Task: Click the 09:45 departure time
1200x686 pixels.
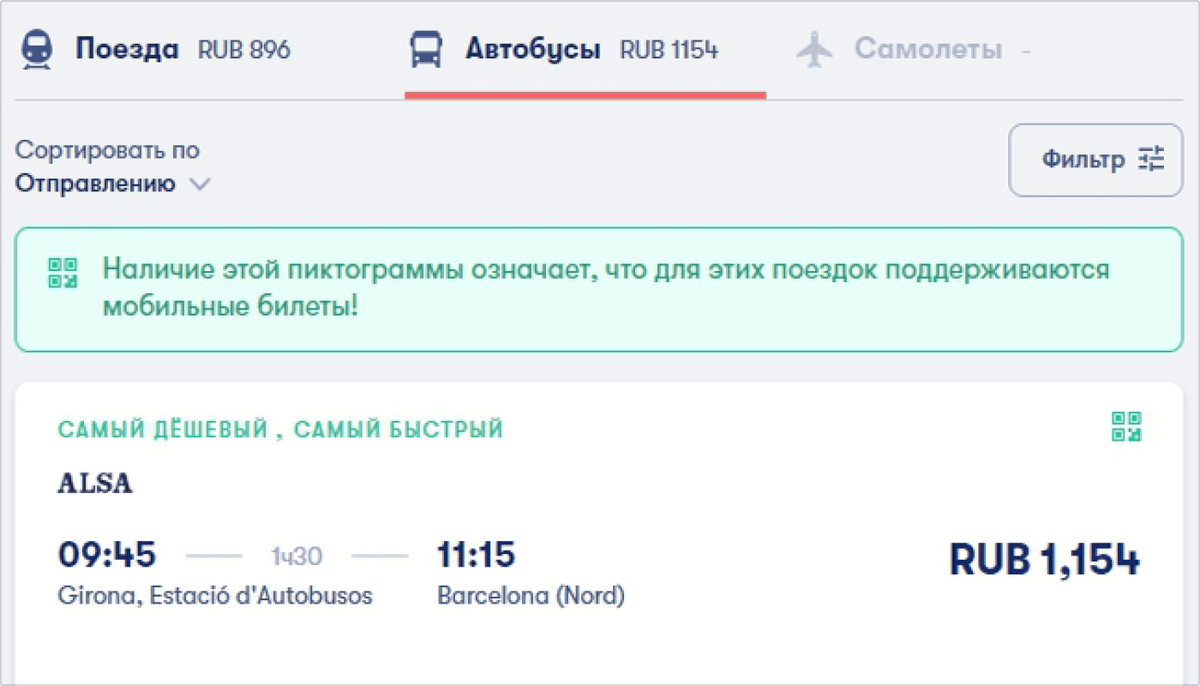Action: click(107, 554)
